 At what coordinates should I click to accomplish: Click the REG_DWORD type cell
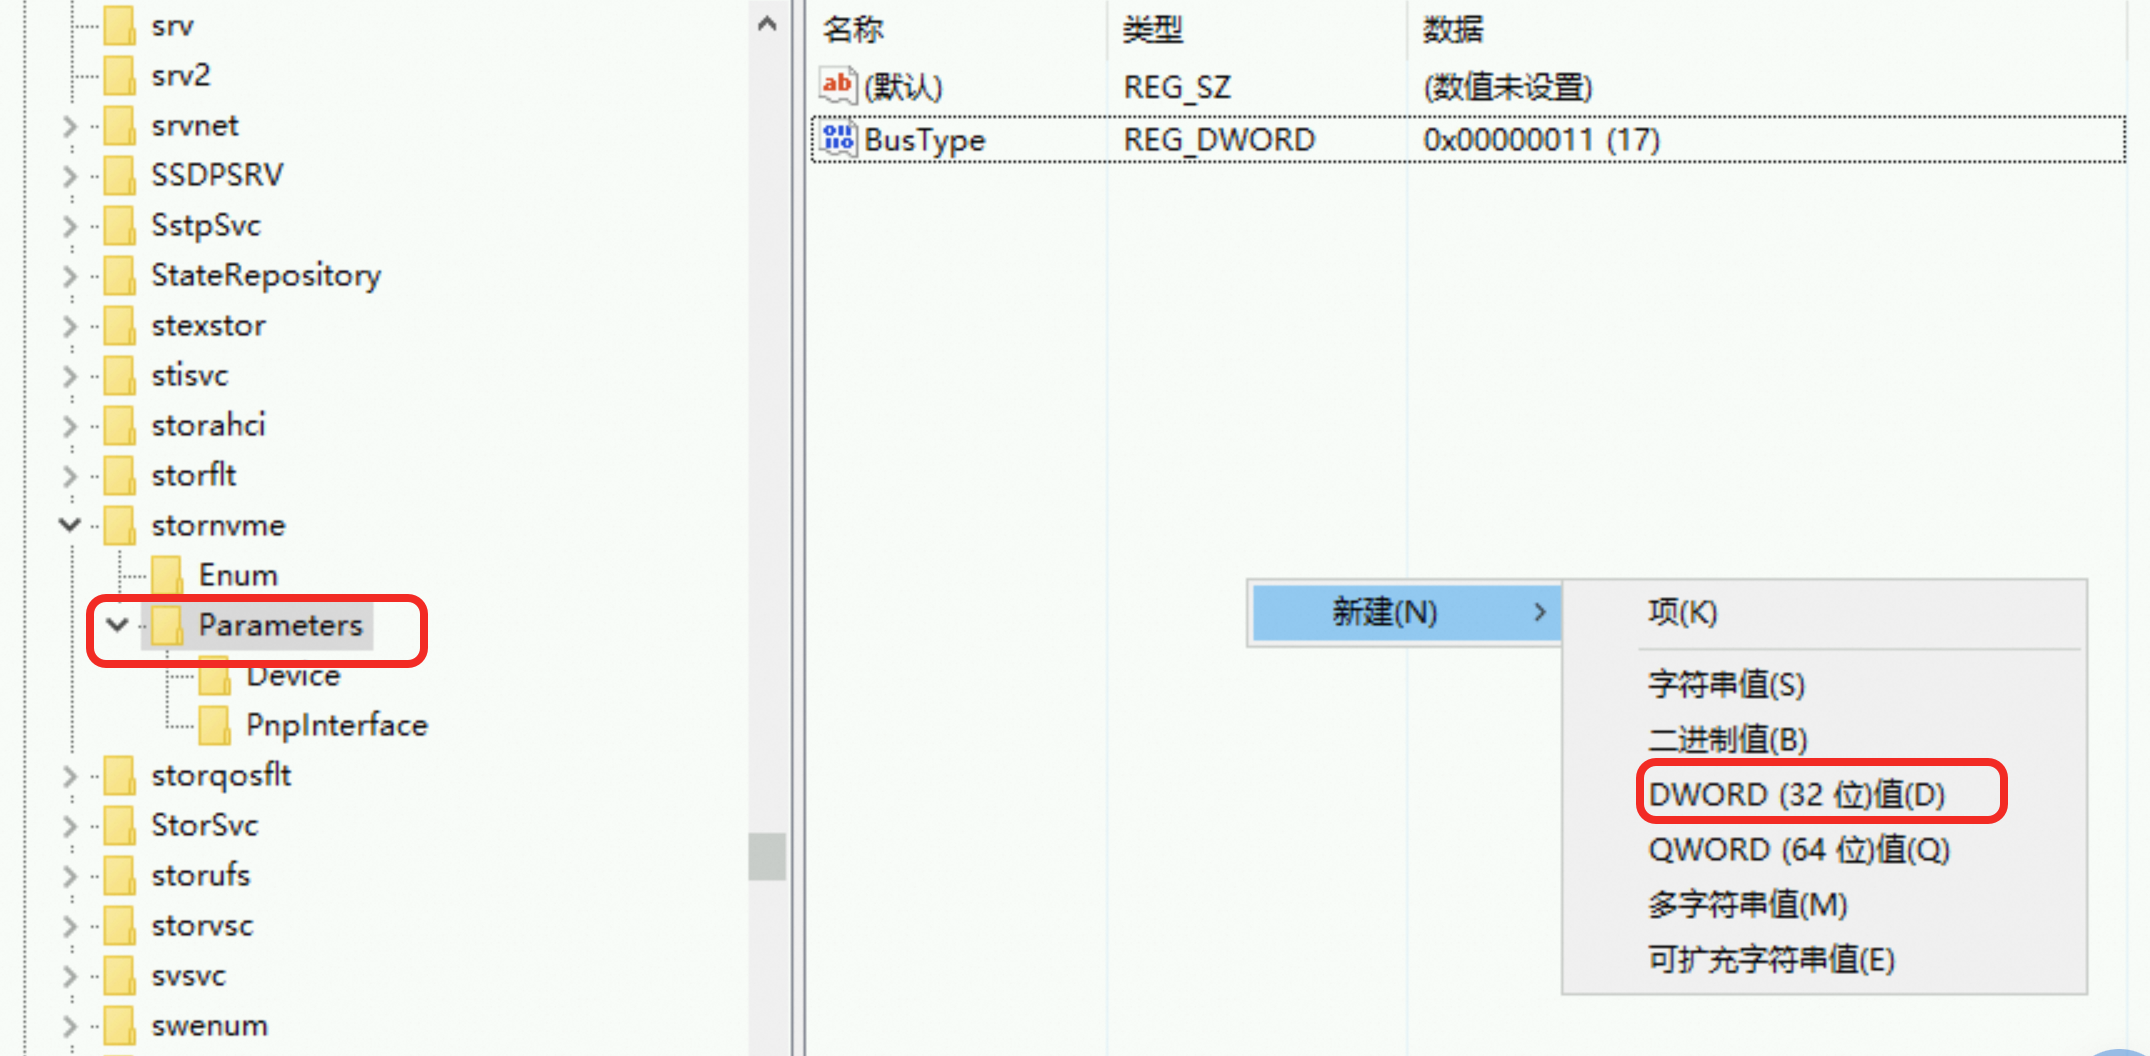pyautogui.click(x=1219, y=140)
